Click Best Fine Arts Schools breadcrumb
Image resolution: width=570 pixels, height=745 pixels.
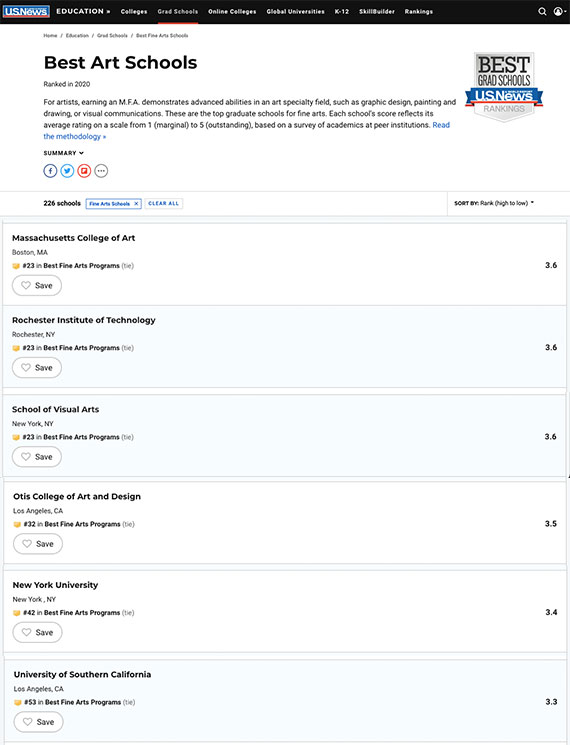click(162, 36)
